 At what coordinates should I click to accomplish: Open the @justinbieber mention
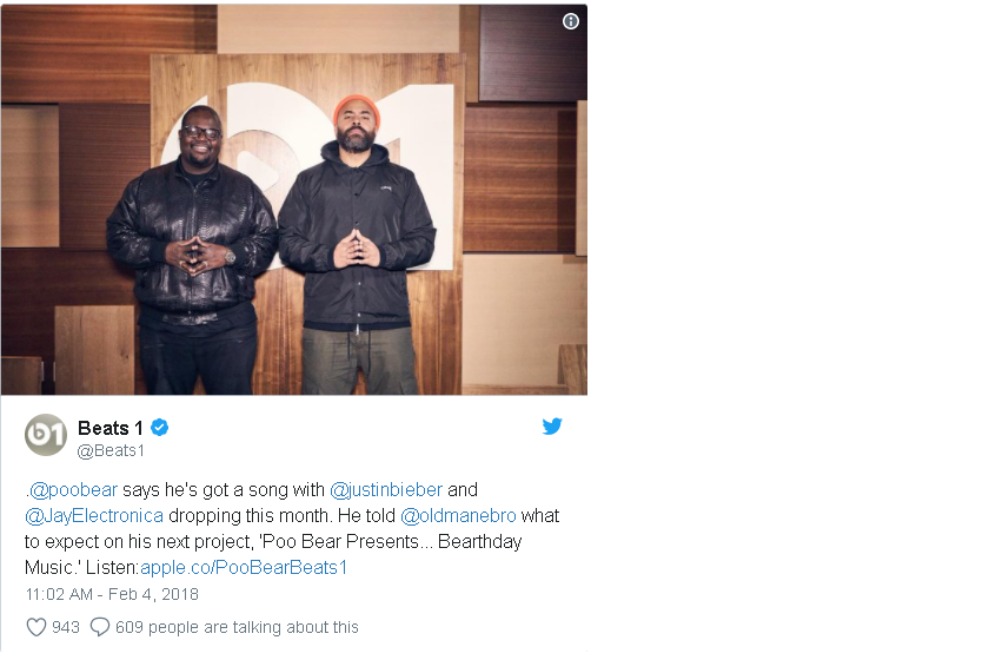click(x=386, y=489)
